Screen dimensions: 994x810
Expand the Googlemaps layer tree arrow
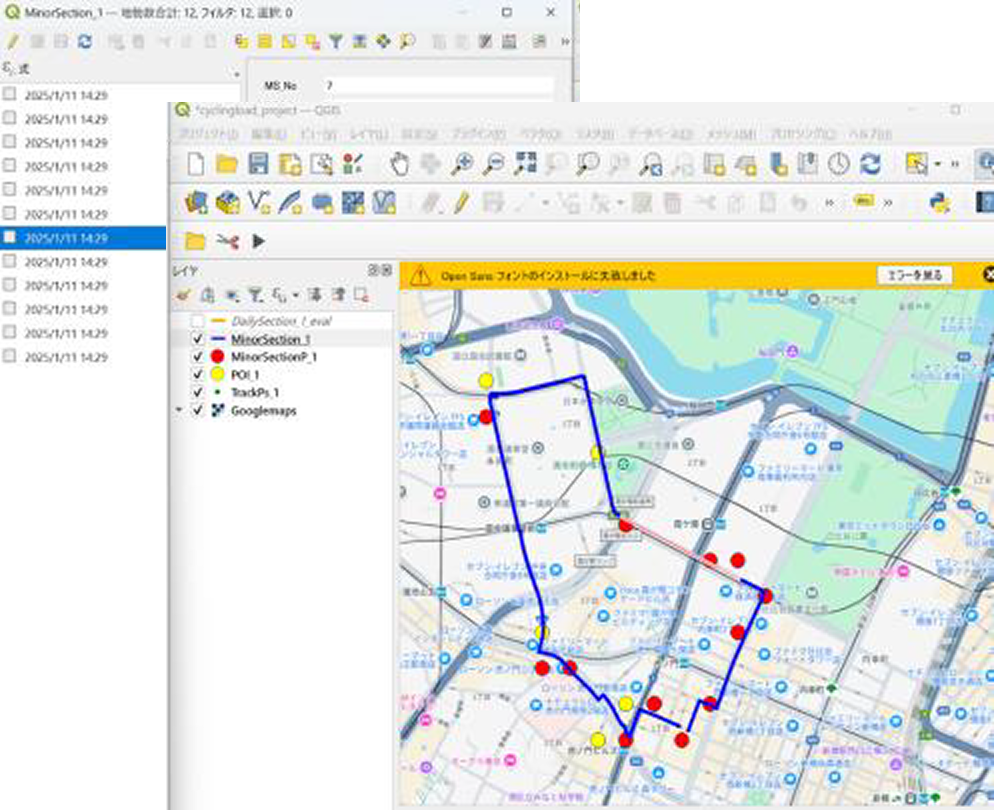[x=180, y=411]
